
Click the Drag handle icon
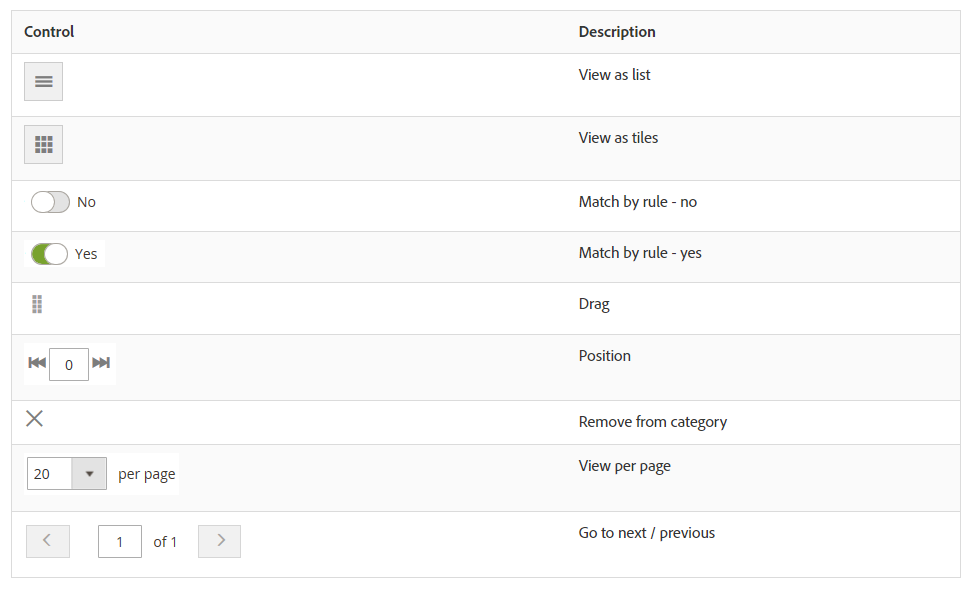click(x=36, y=304)
